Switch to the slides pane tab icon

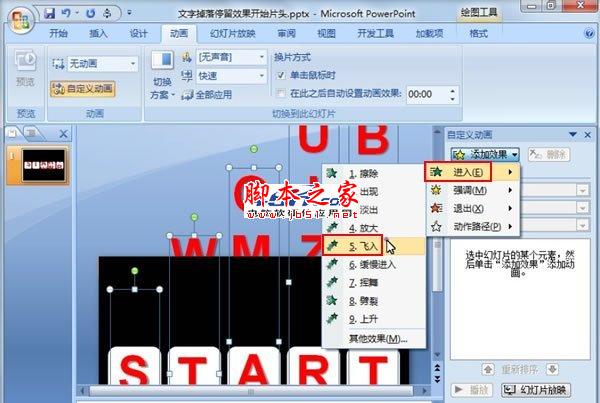pyautogui.click(x=13, y=133)
